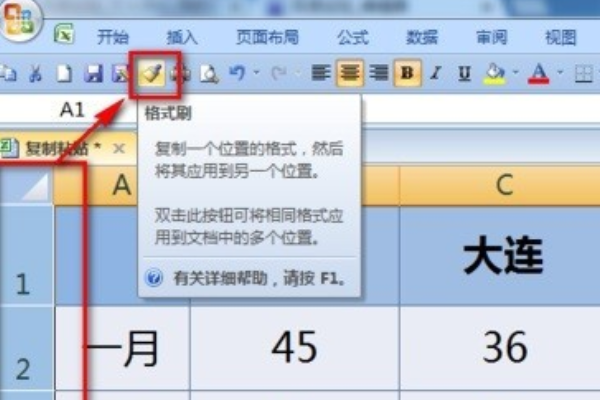Click the cell containing 大连
600x400 pixels.
[501, 255]
